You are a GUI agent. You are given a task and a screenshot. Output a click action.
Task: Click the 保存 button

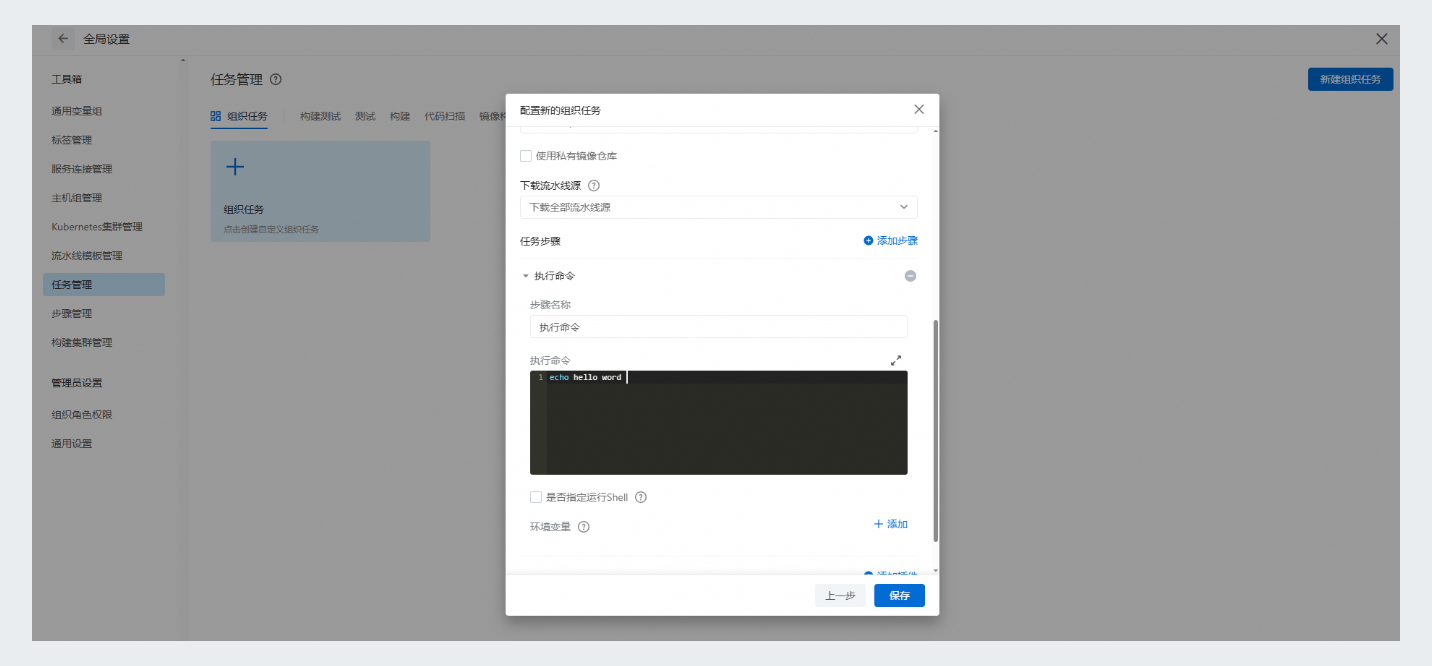pos(899,596)
